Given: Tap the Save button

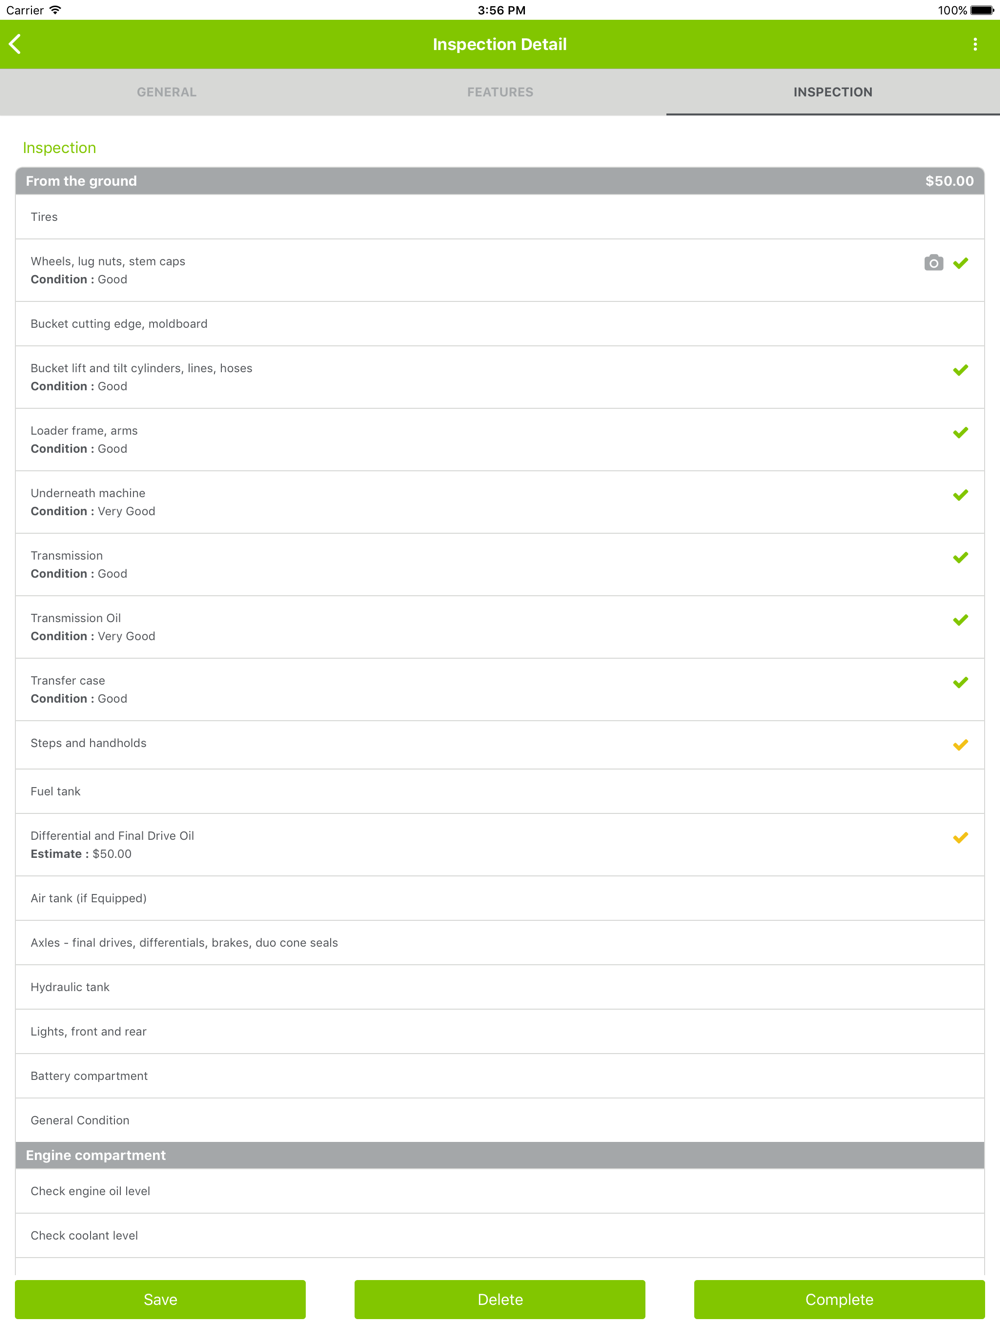Looking at the screenshot, I should [160, 1299].
